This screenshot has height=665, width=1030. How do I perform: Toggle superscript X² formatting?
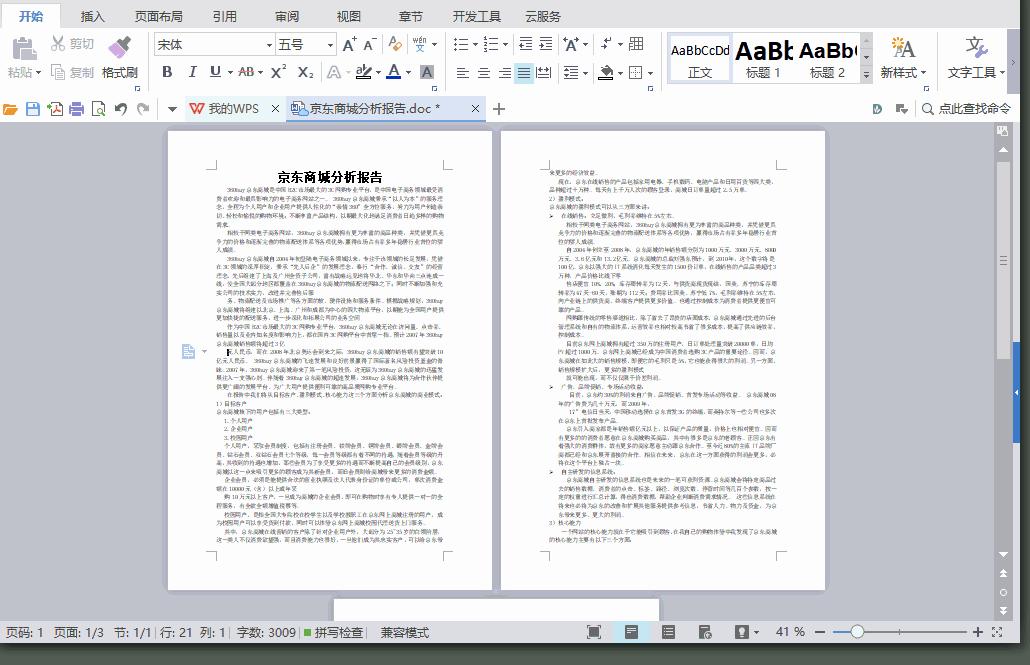pyautogui.click(x=279, y=72)
